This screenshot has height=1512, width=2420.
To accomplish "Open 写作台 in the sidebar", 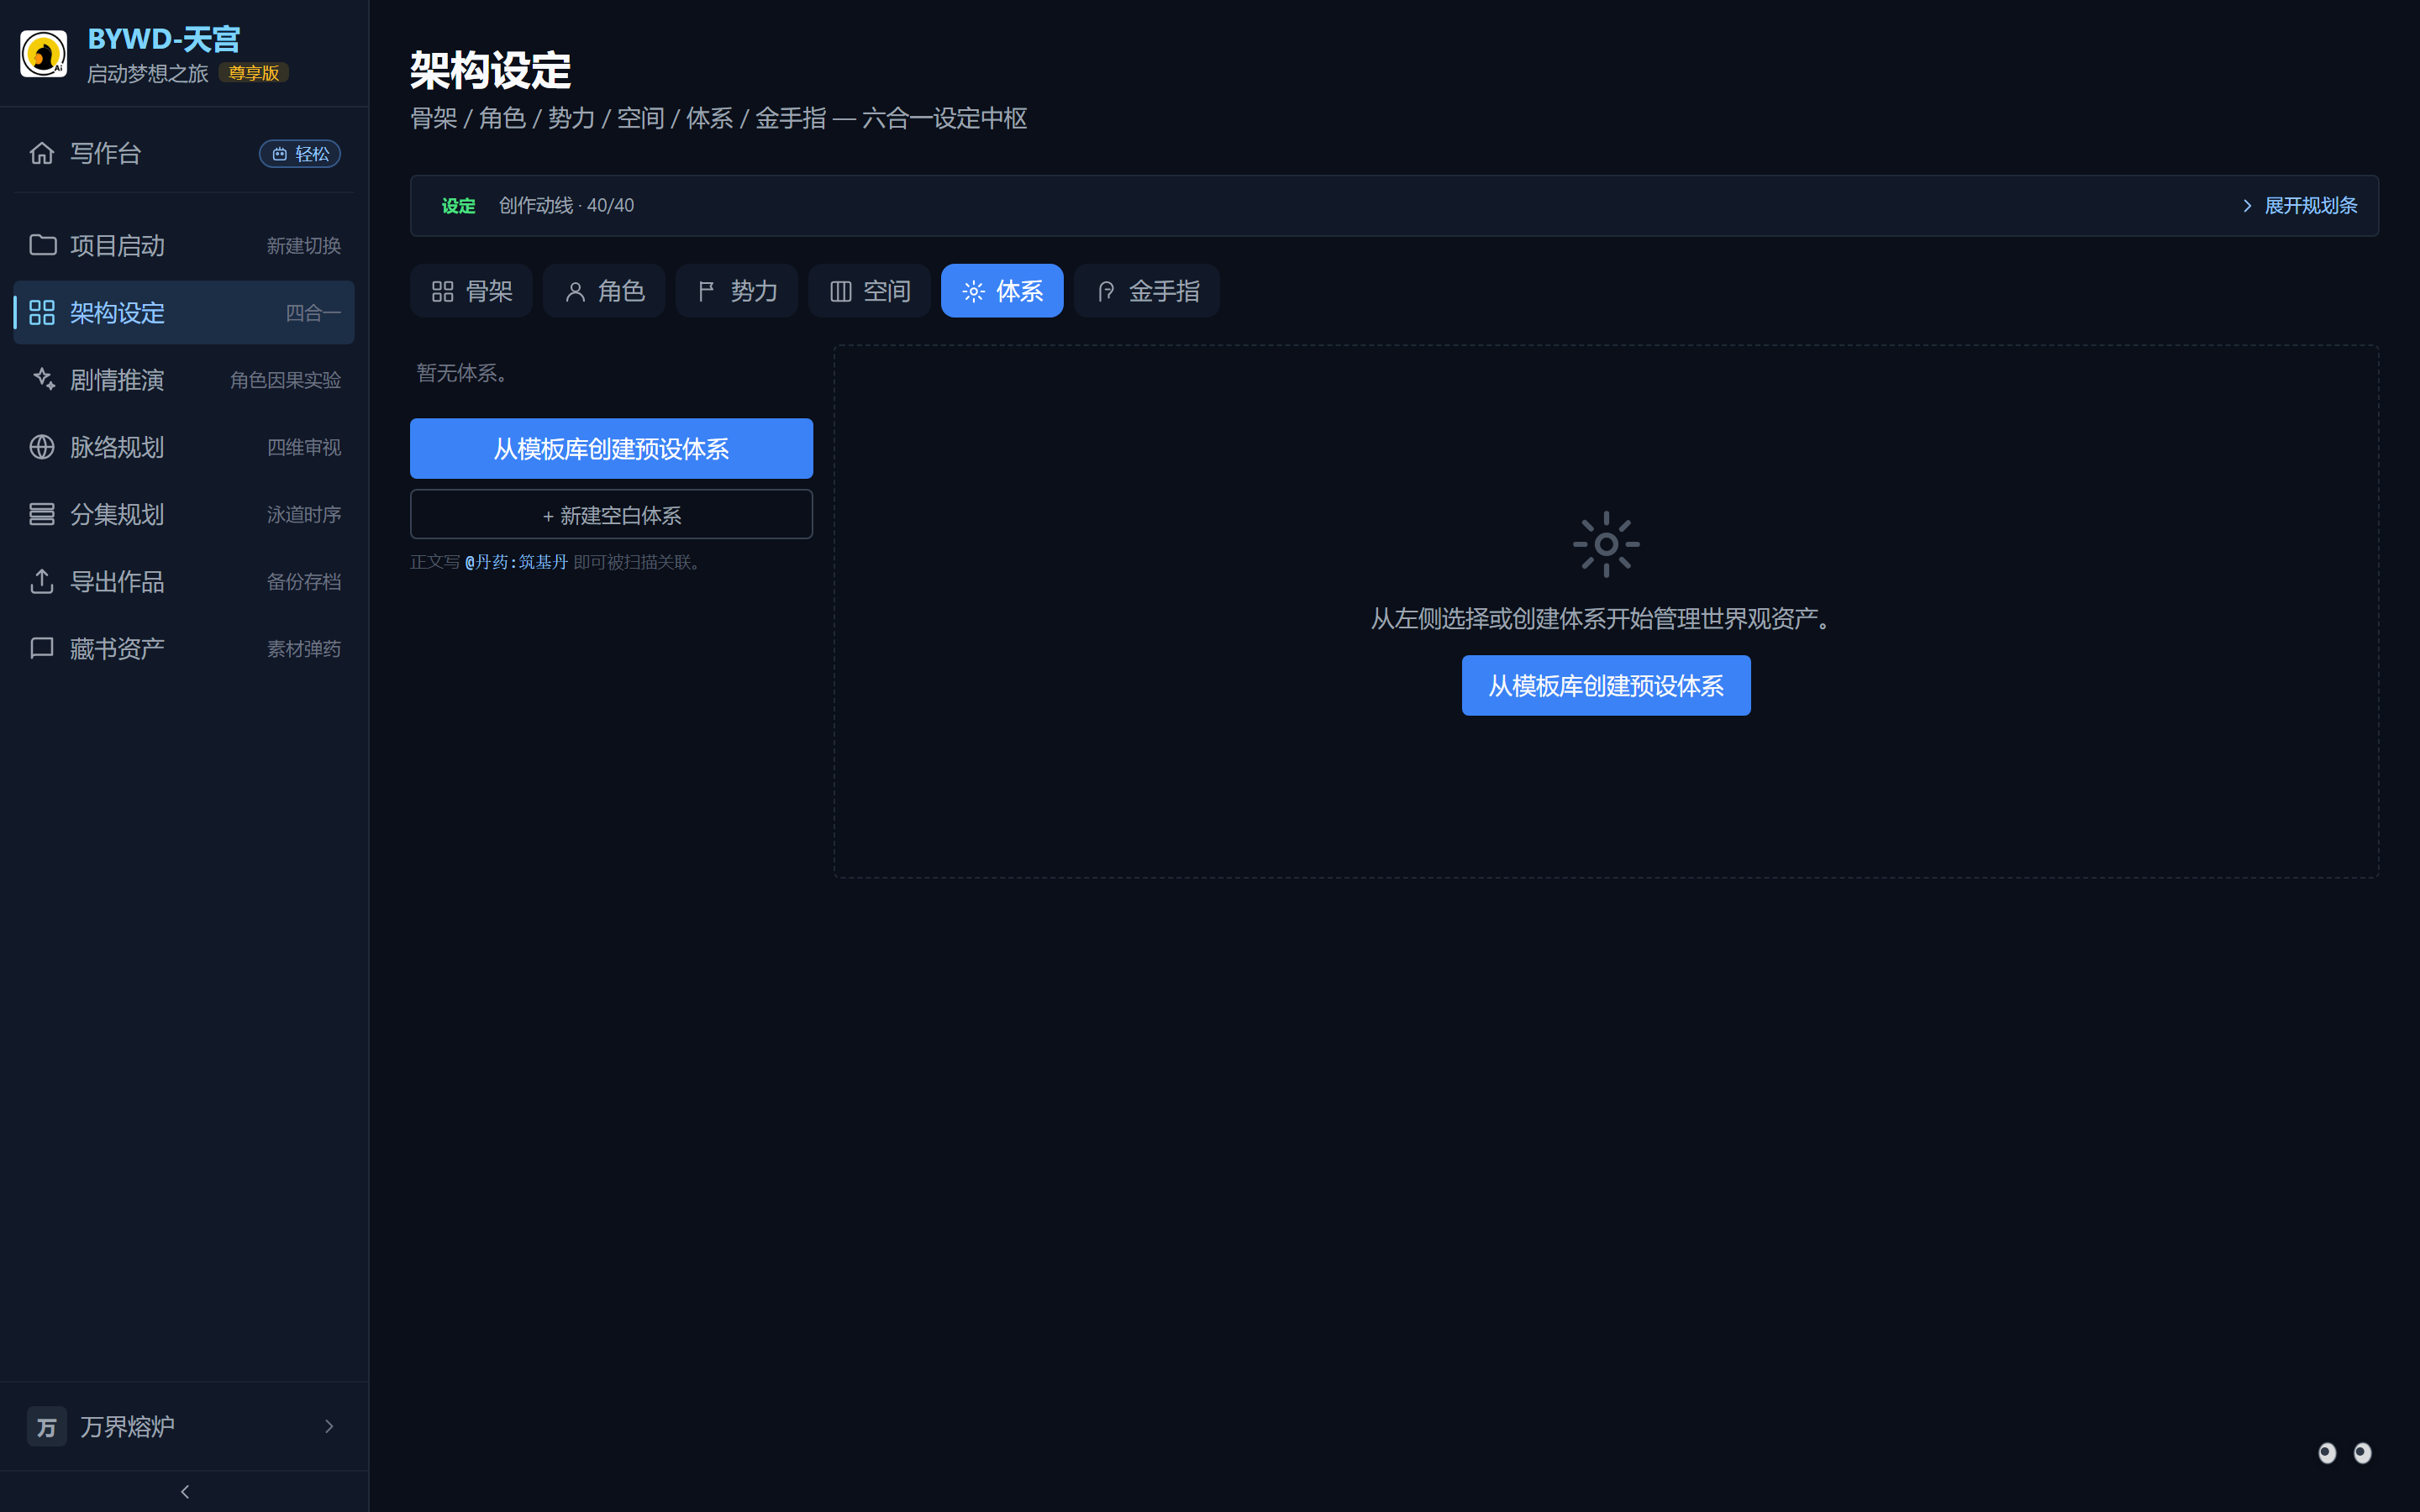I will (184, 153).
